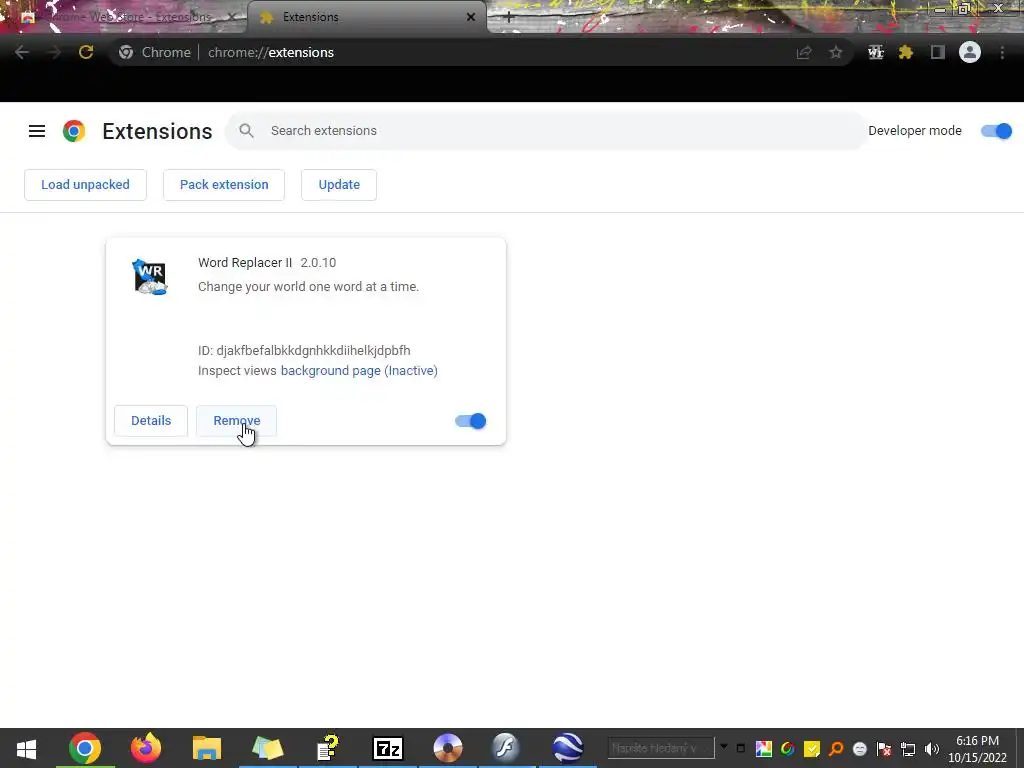Click the yellow checkmark note tray icon

(812, 749)
